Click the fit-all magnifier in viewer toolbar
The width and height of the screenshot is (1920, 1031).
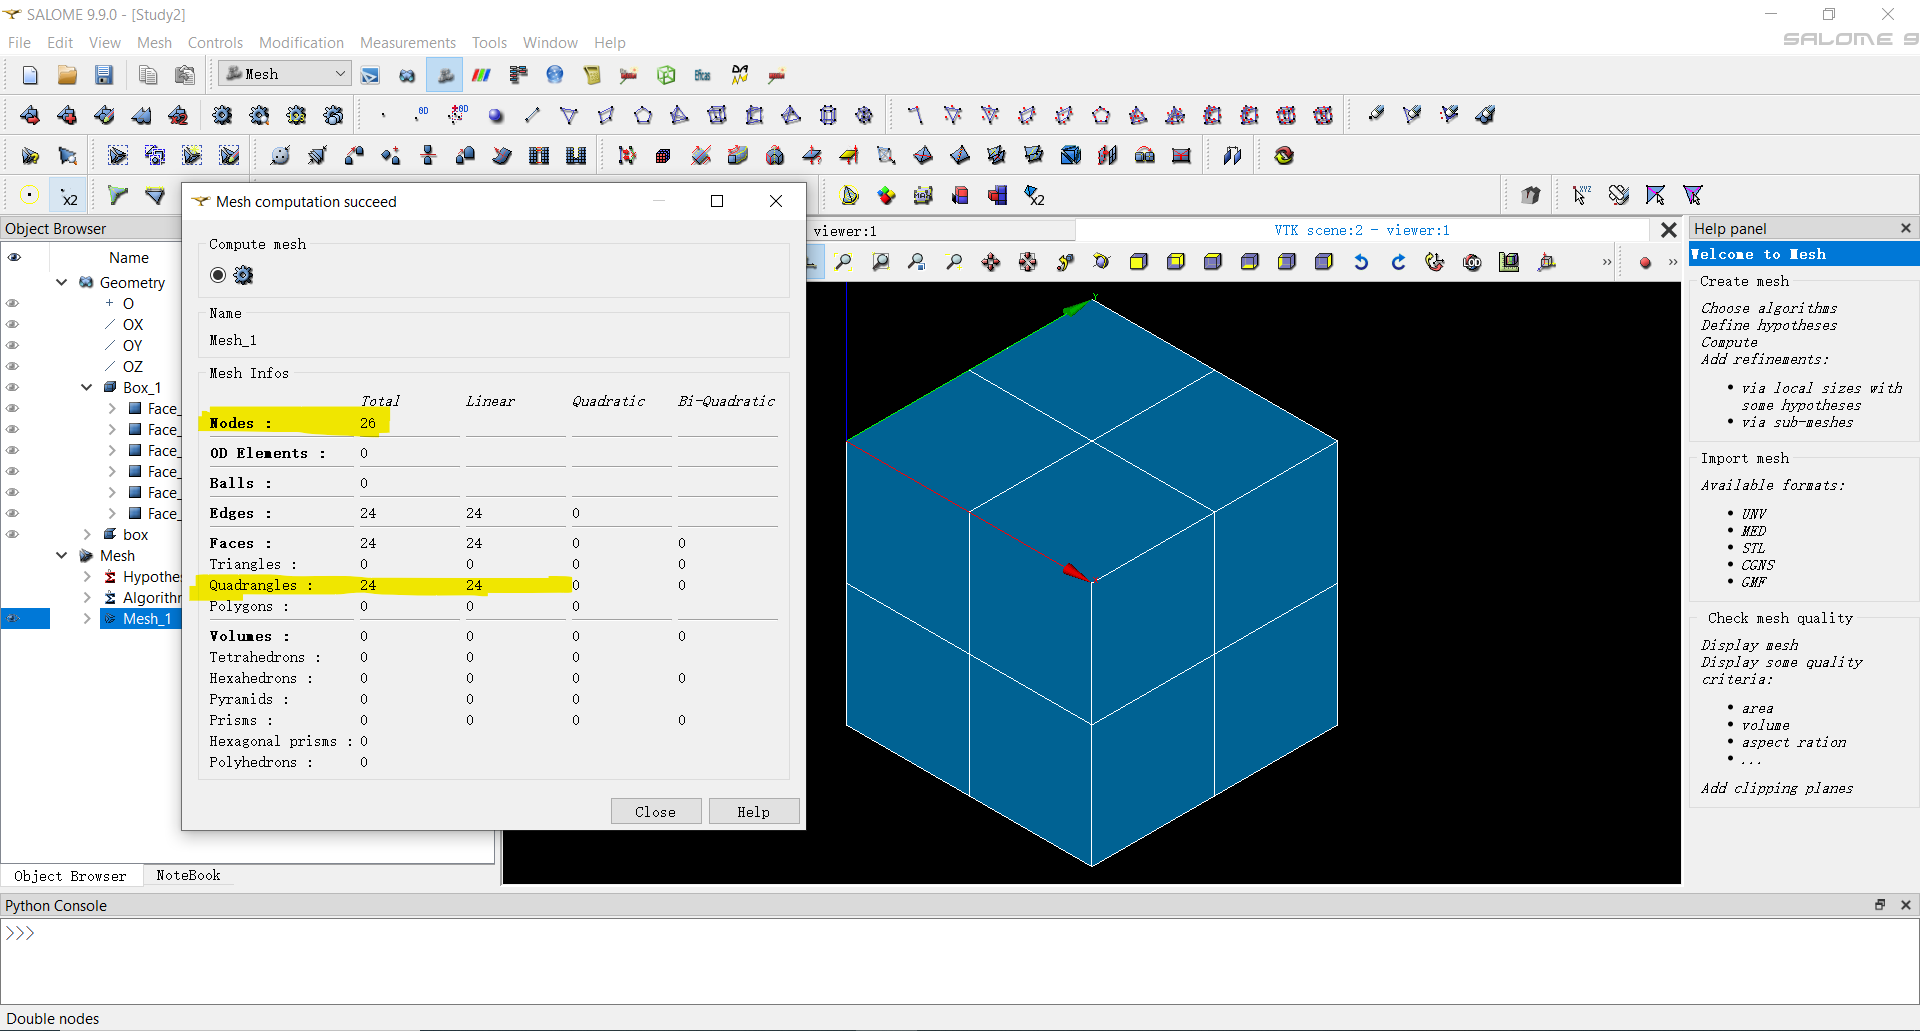coord(843,262)
